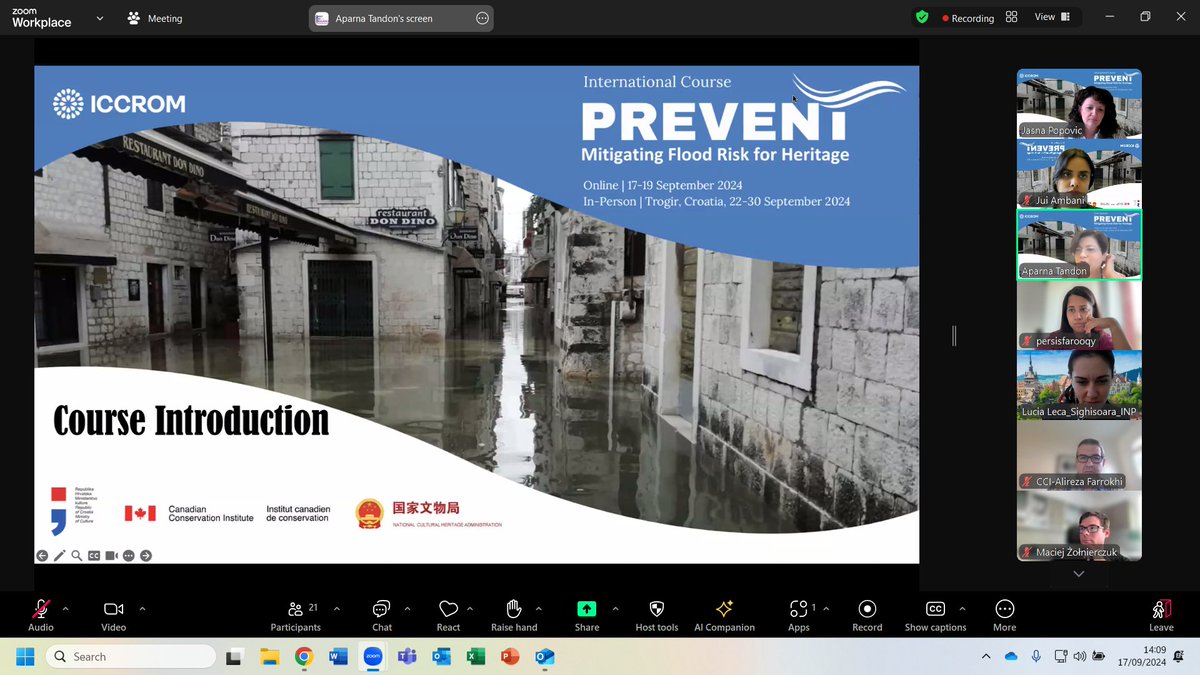Open Host tools shield icon
This screenshot has width=1200, height=675.
[657, 609]
